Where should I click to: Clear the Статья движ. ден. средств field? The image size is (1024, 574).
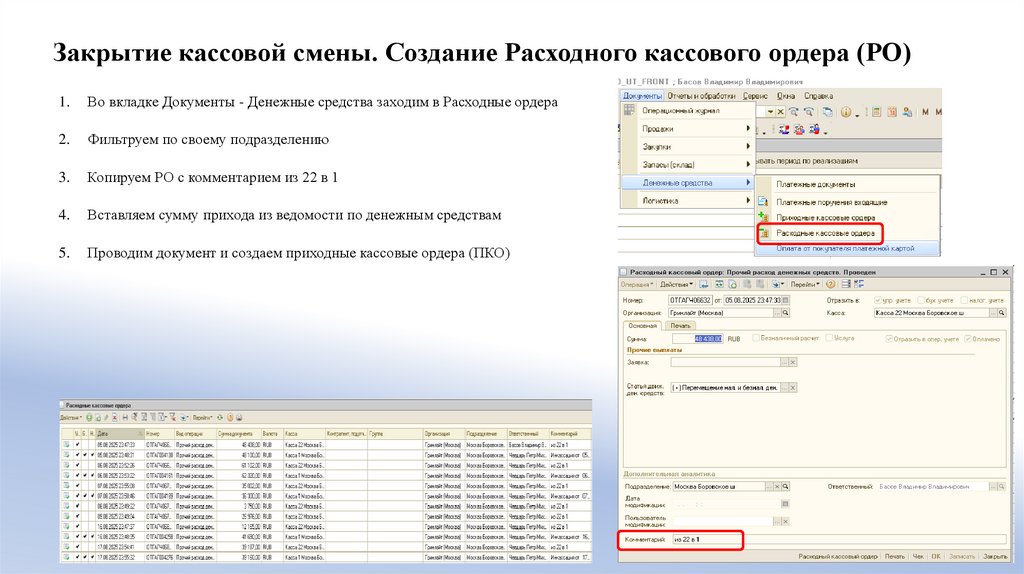793,388
